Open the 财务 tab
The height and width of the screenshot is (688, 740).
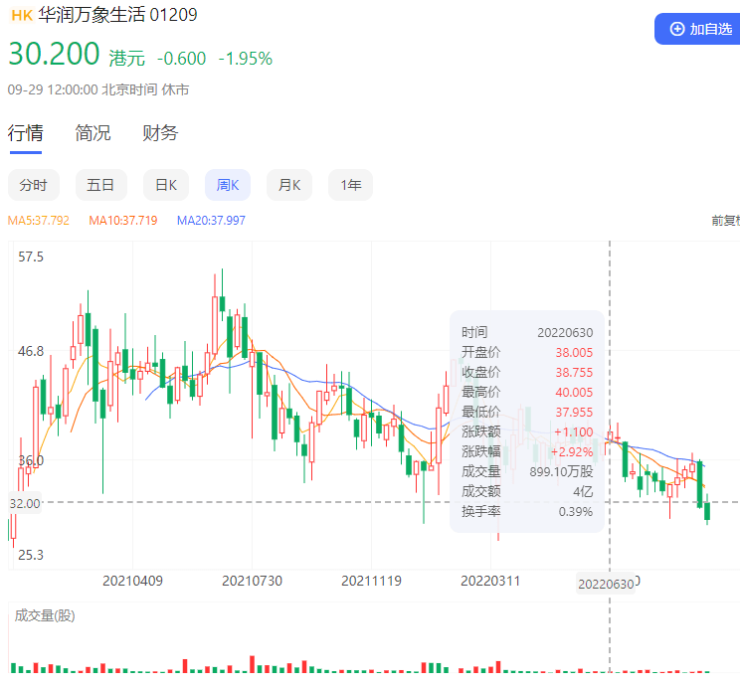click(160, 133)
